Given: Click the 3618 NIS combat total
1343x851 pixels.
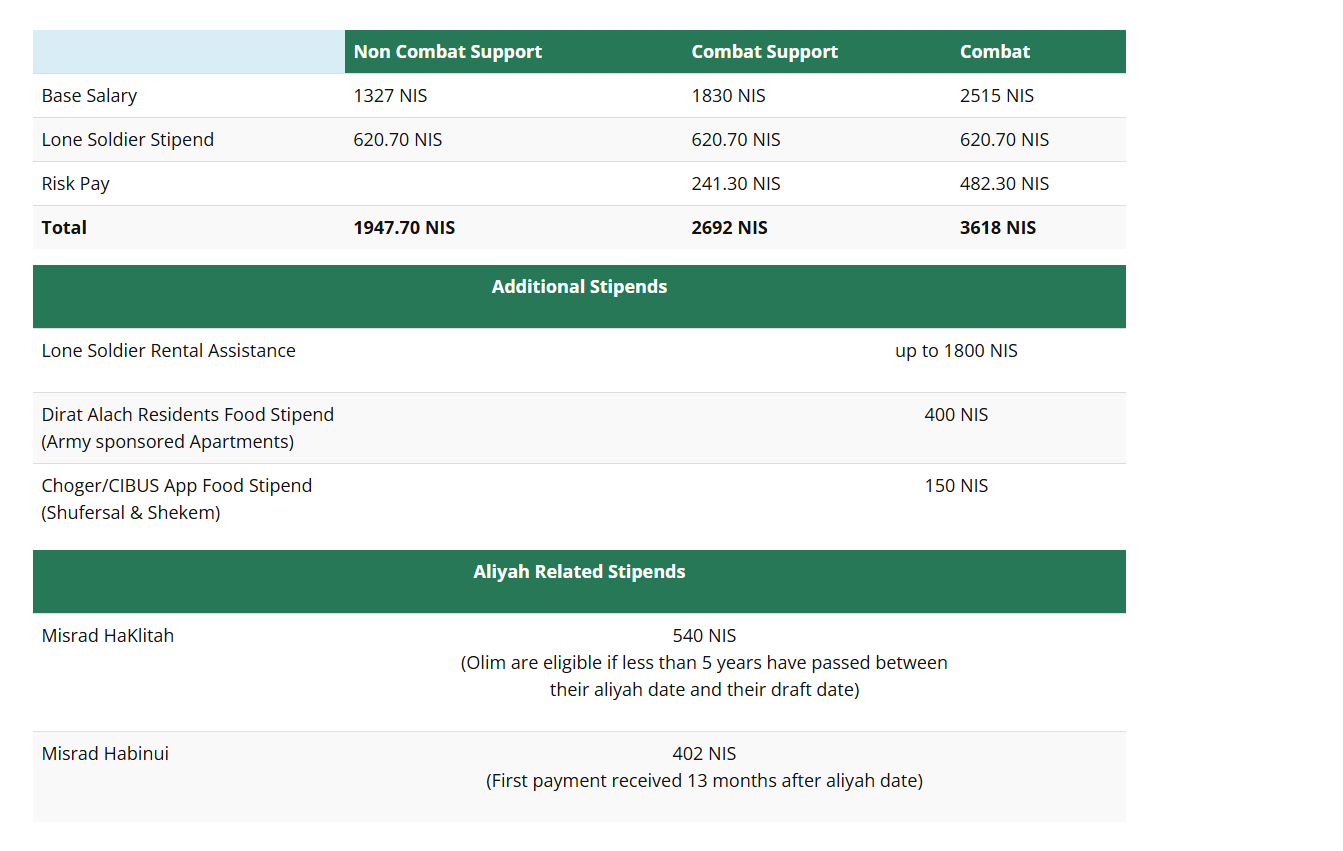Looking at the screenshot, I should pos(997,228).
